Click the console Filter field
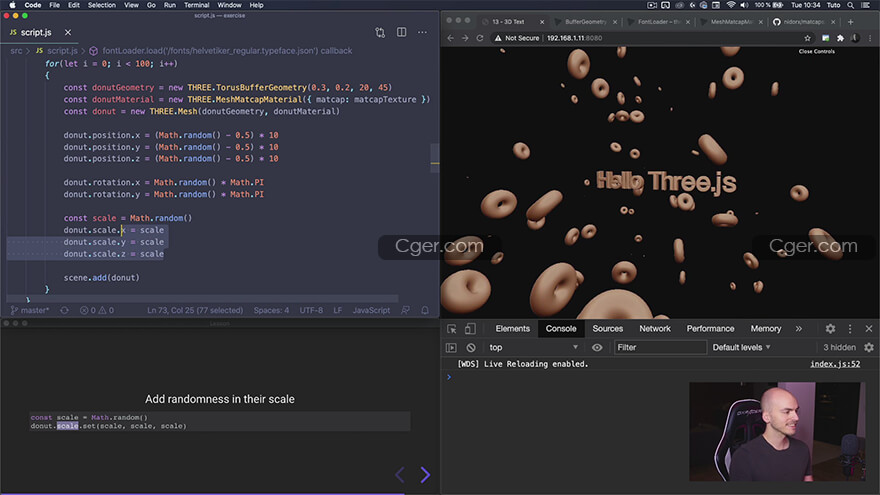The image size is (880, 495). [x=660, y=347]
